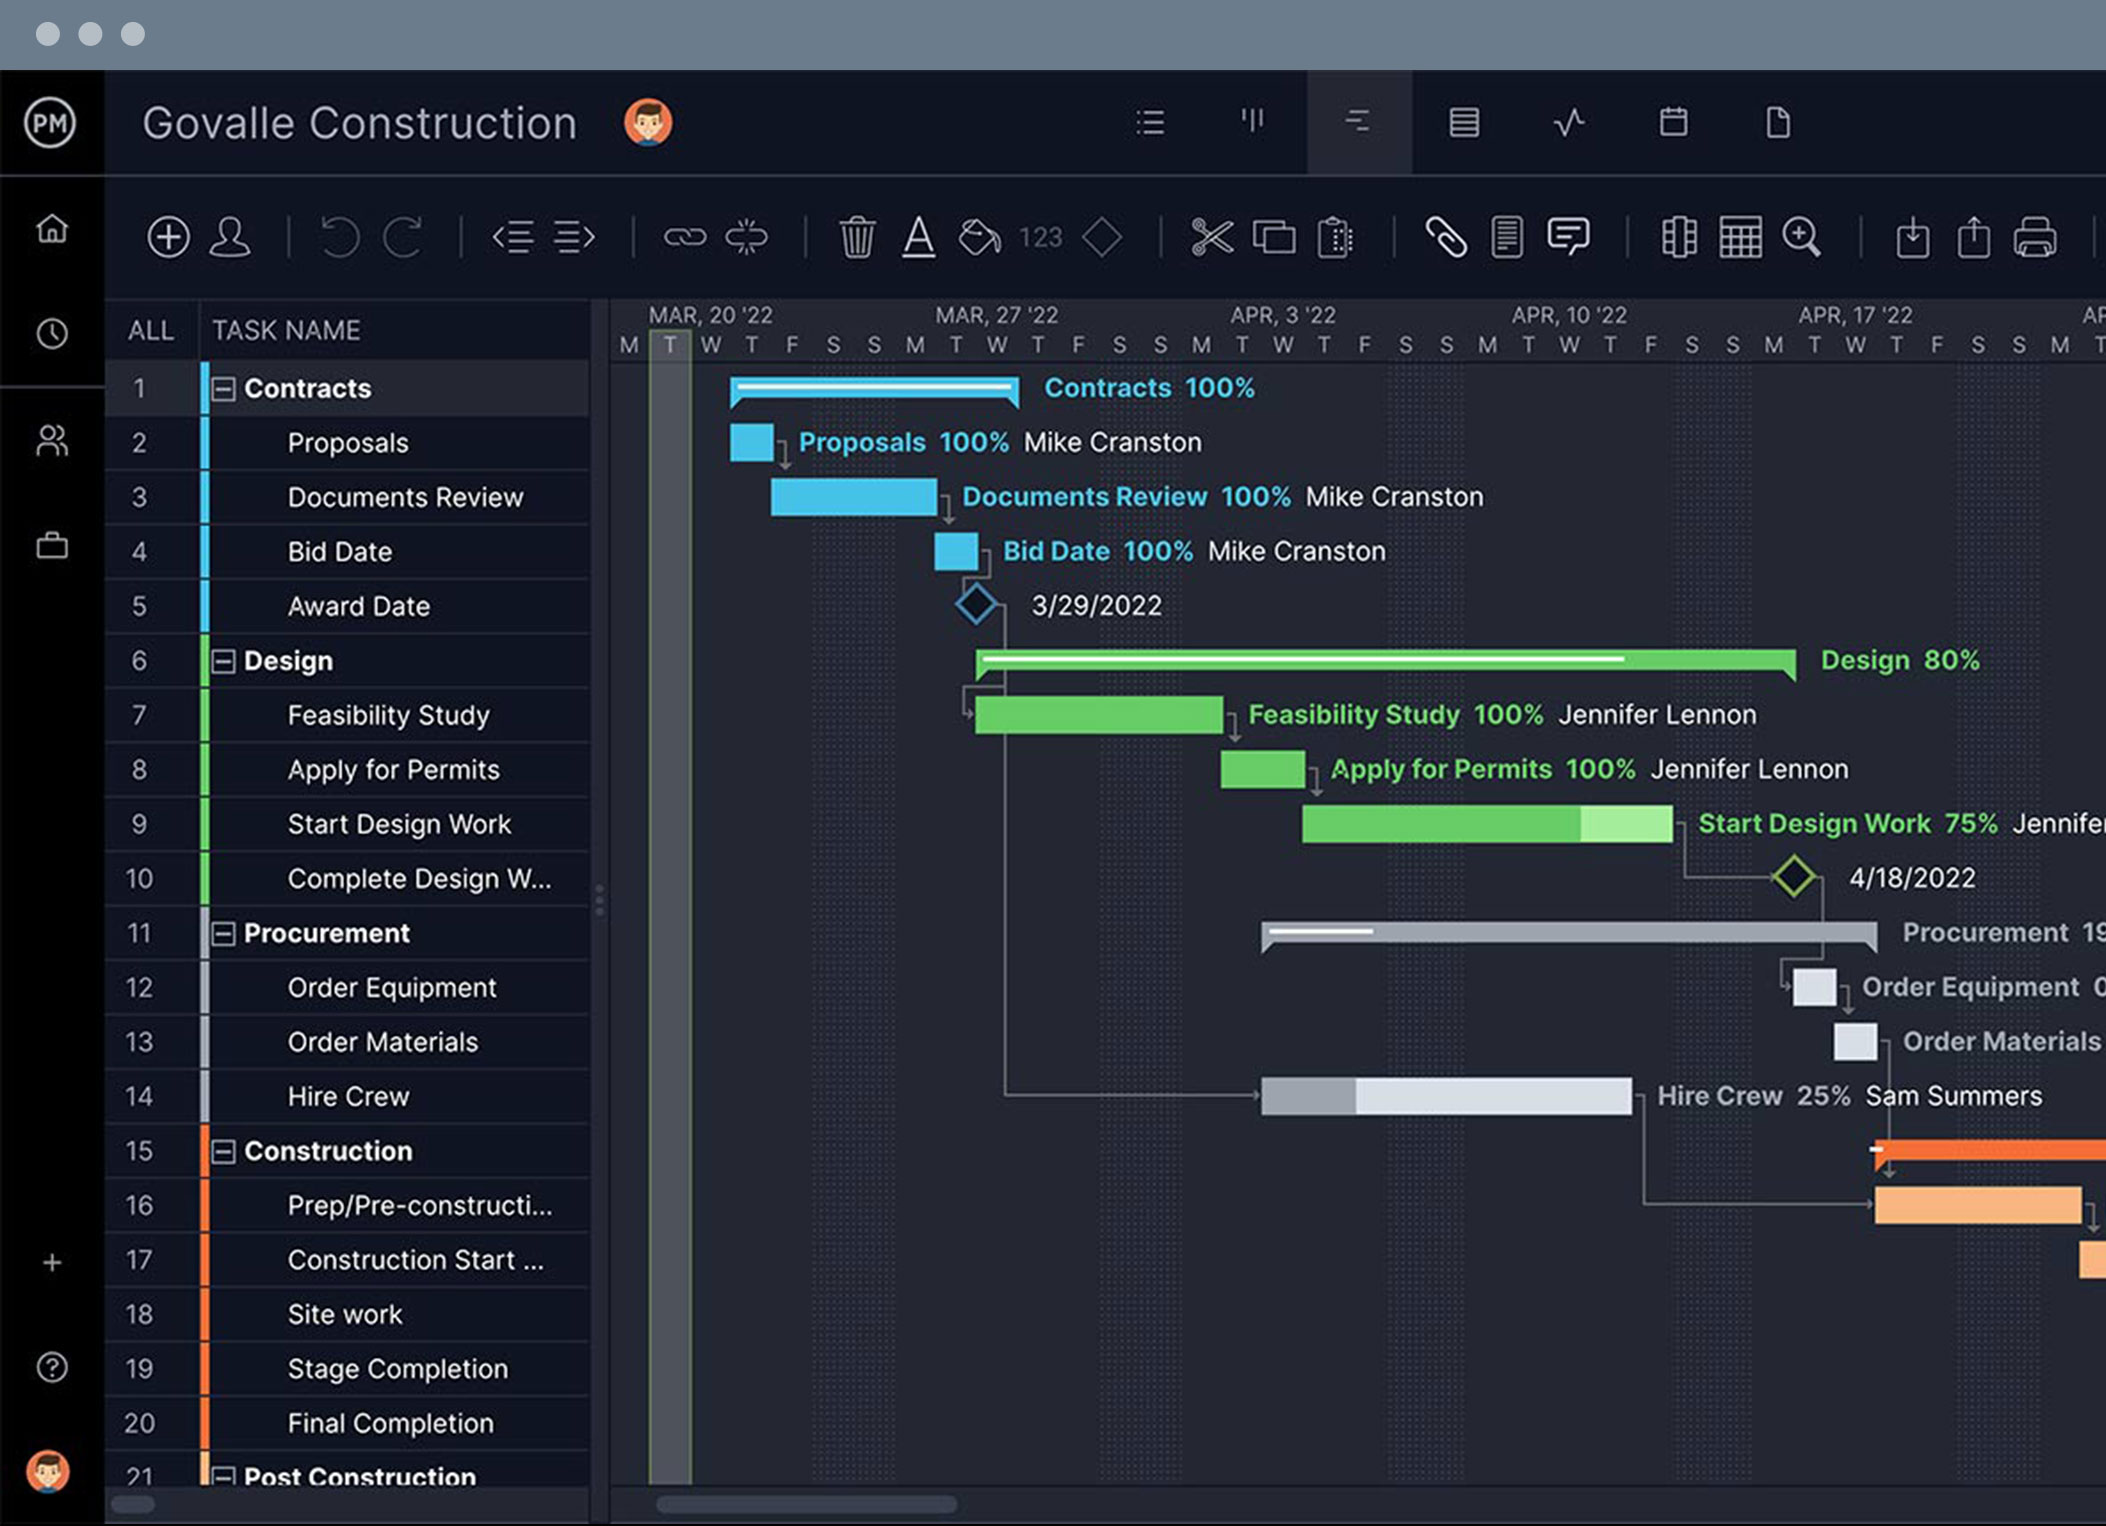Screen dimensions: 2106x1526
Task: Collapse the Design task group
Action: coord(226,661)
